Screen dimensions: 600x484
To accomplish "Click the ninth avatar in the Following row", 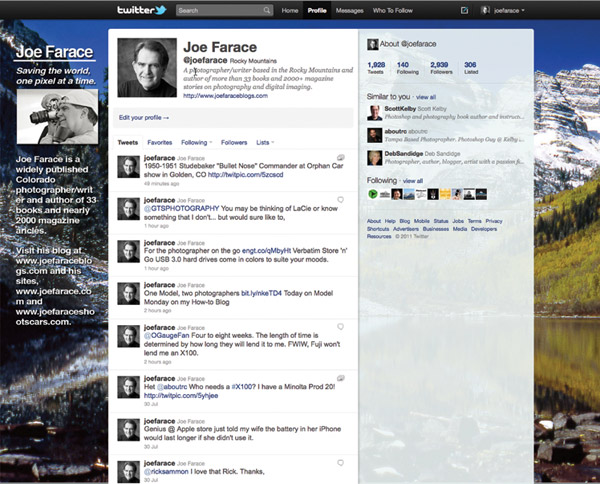I will [x=469, y=194].
